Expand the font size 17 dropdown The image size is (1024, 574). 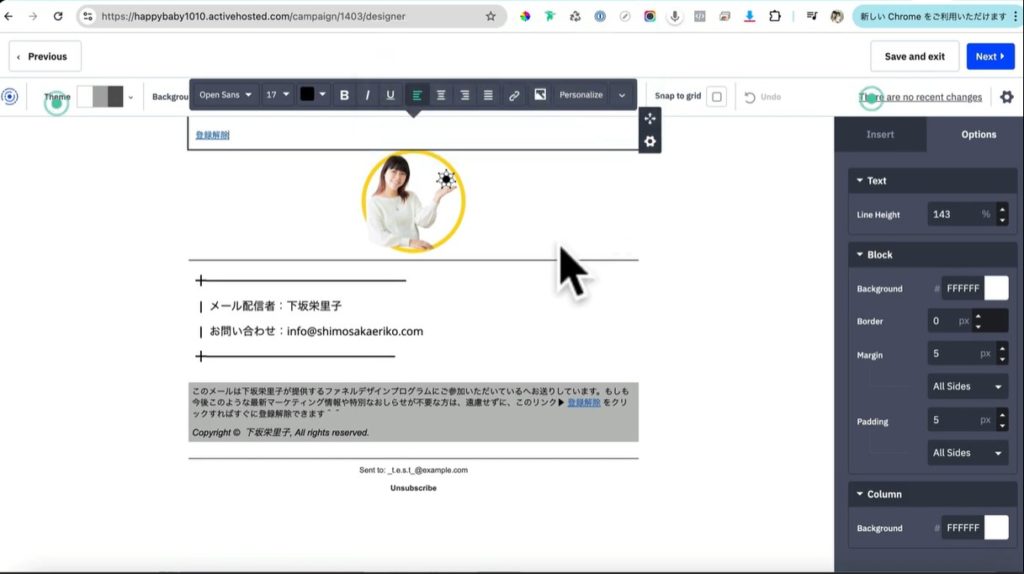278,95
